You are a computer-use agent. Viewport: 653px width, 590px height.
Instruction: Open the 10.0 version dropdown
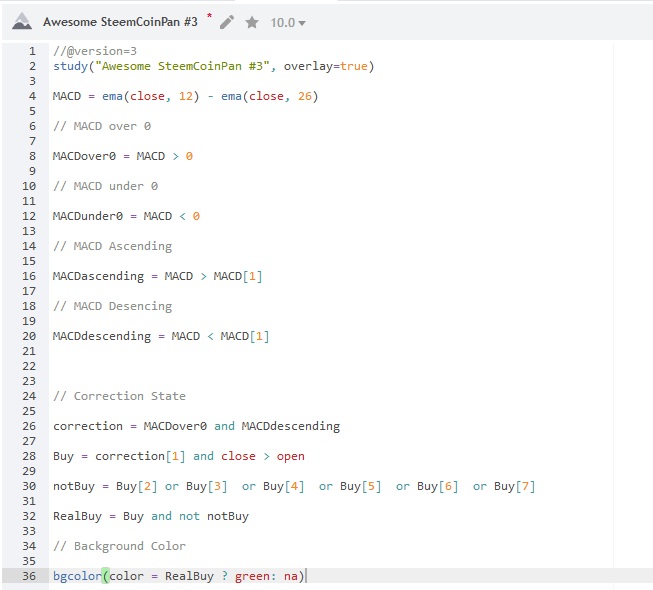pyautogui.click(x=288, y=22)
